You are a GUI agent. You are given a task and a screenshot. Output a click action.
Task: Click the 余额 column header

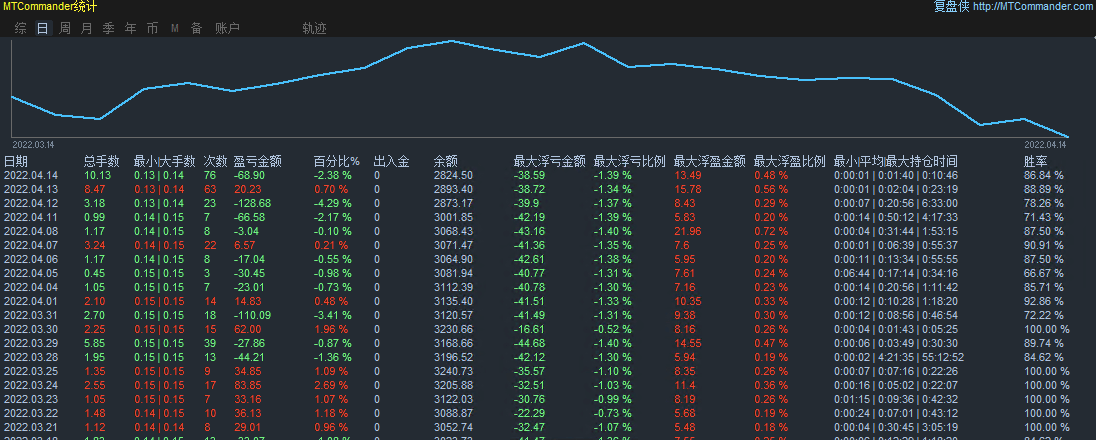[446, 162]
